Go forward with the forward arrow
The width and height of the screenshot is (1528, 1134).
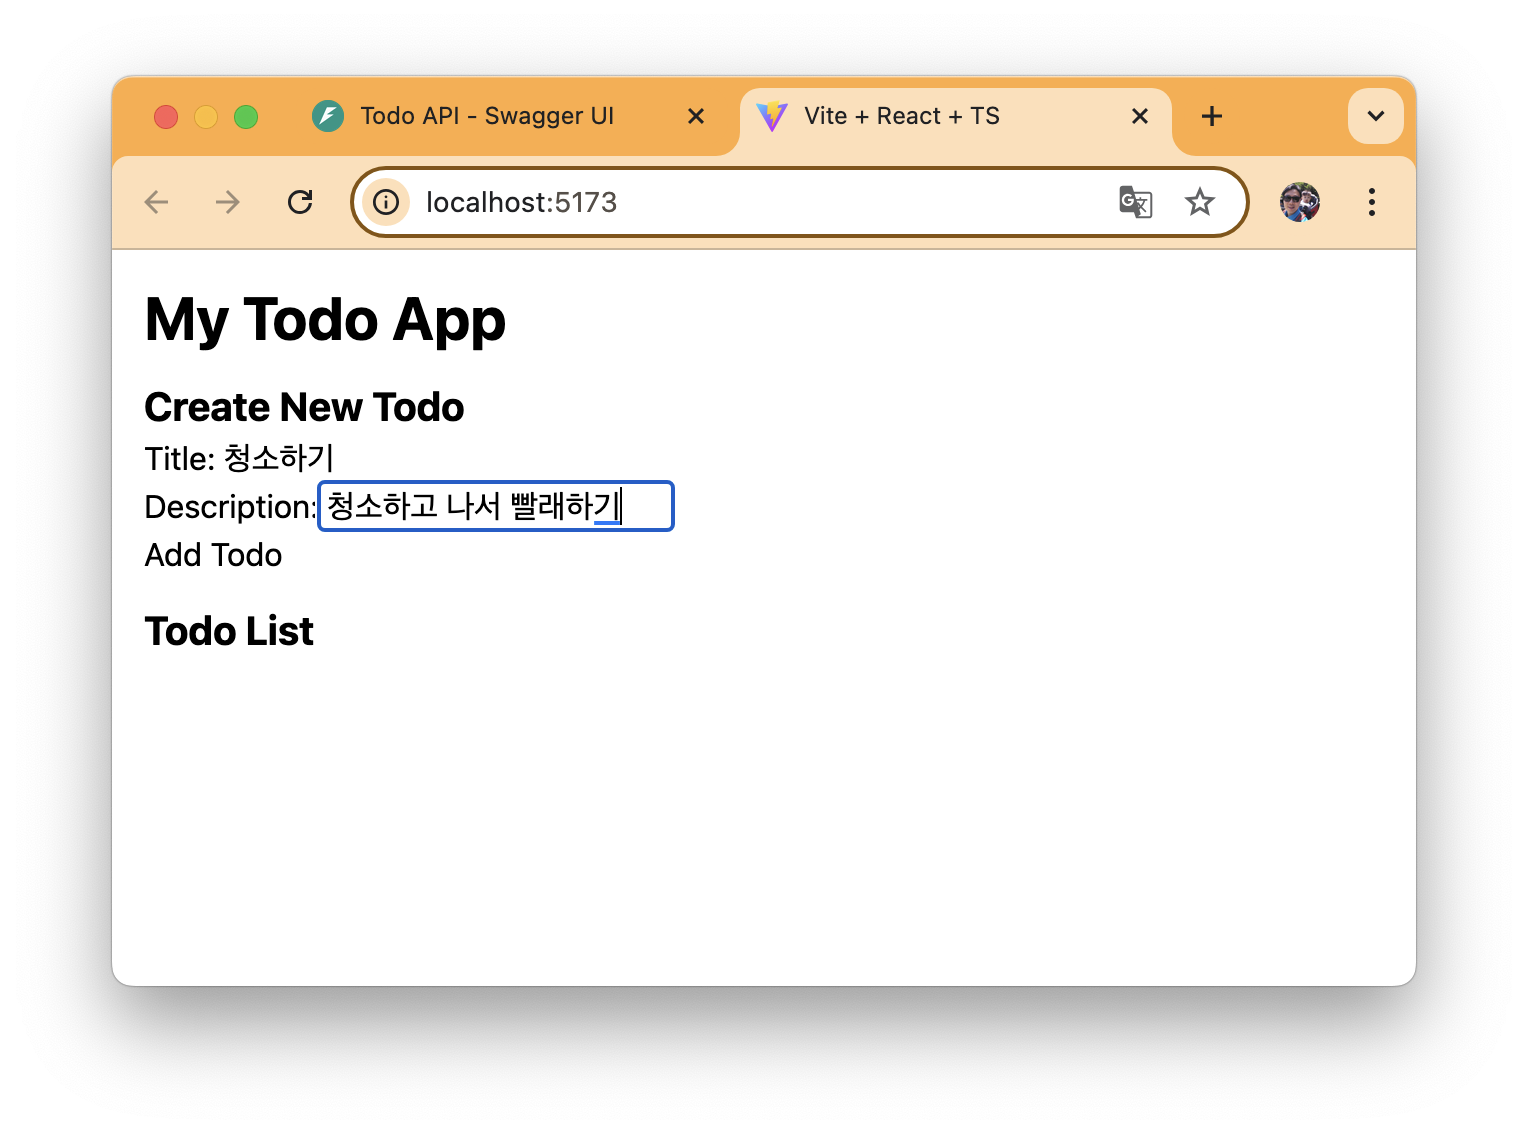(228, 203)
